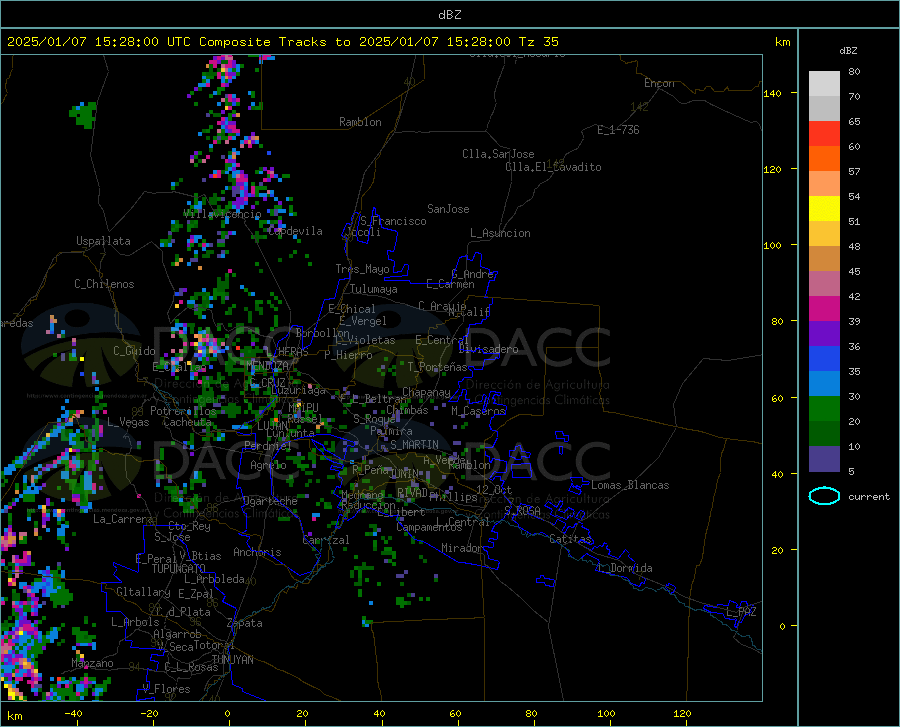Click the 'S_MARTIN' map label

coord(414,445)
